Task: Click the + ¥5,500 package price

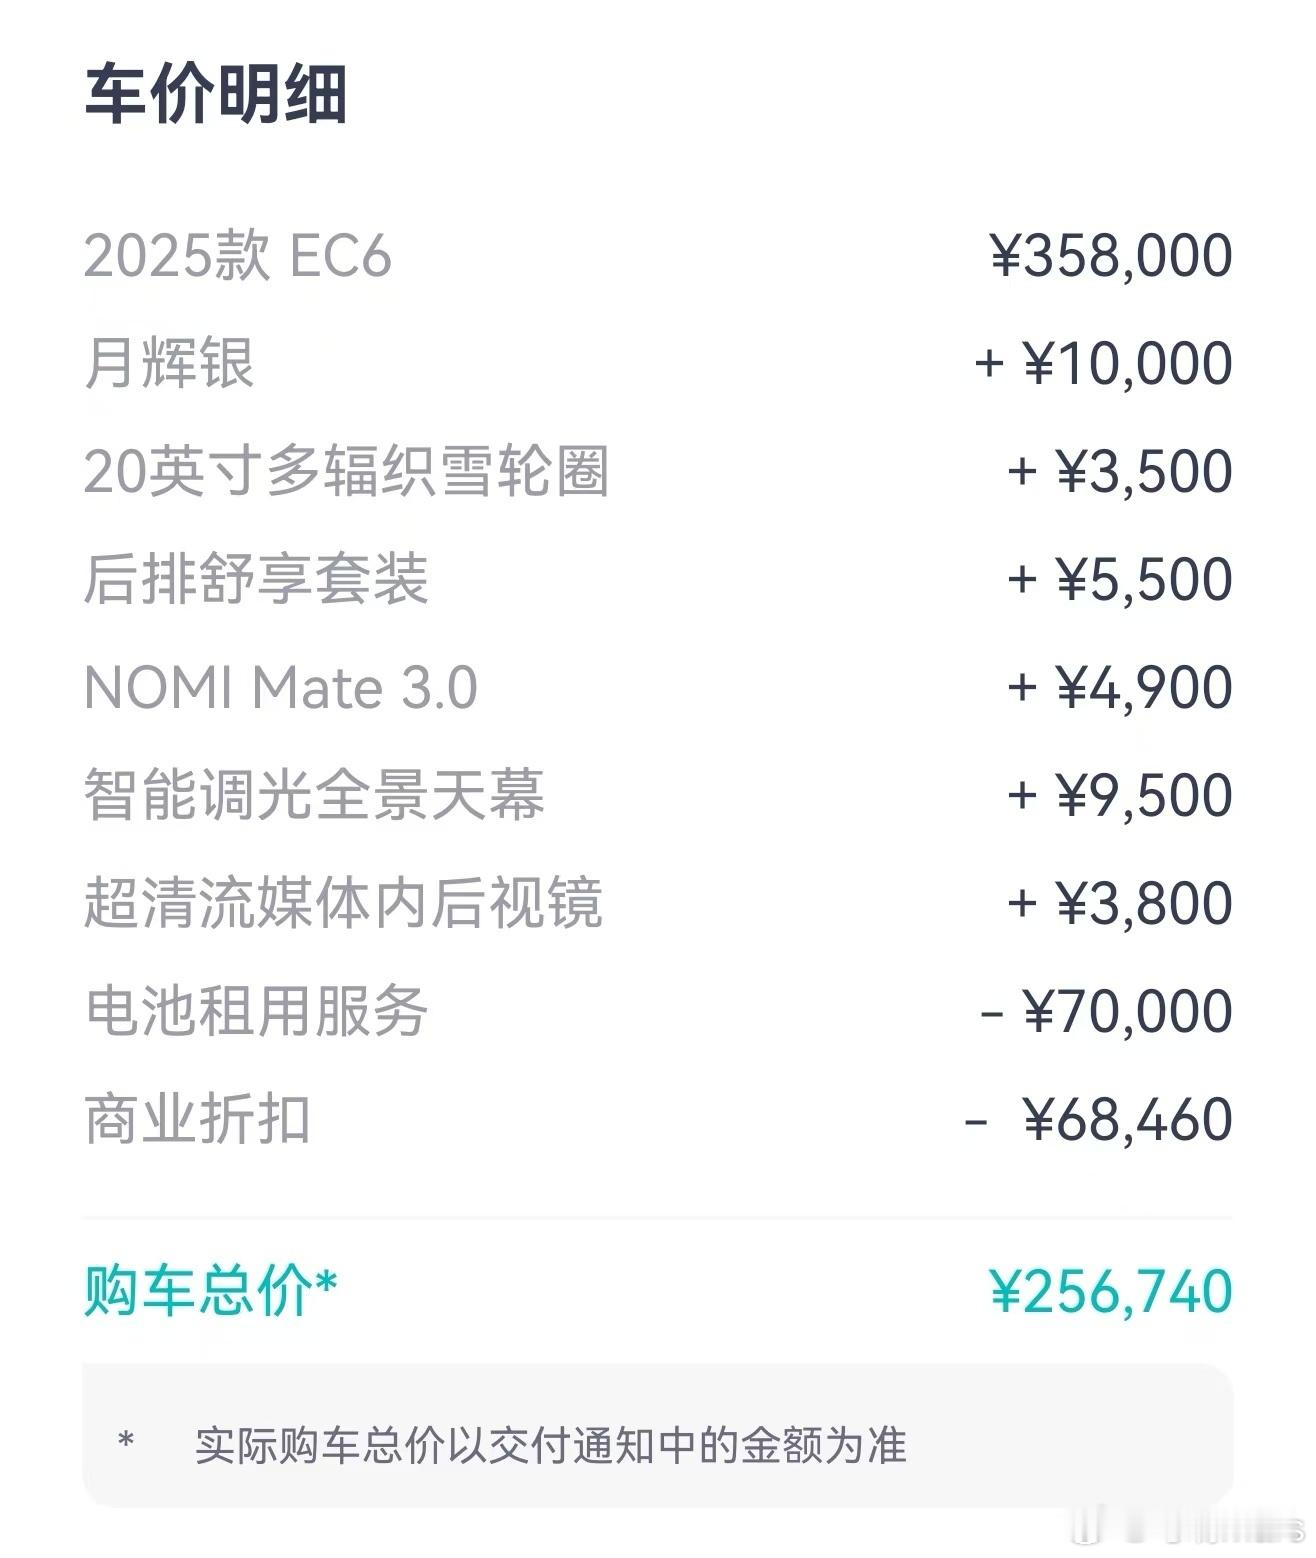Action: pos(1119,579)
